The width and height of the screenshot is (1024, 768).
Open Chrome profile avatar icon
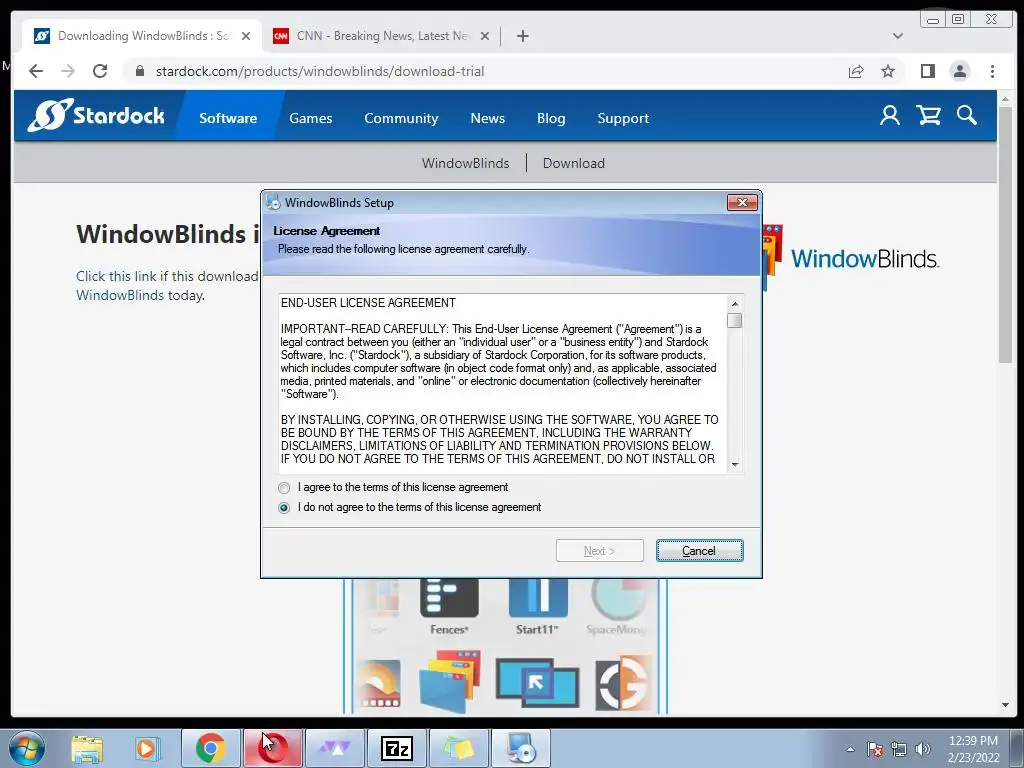tap(959, 71)
